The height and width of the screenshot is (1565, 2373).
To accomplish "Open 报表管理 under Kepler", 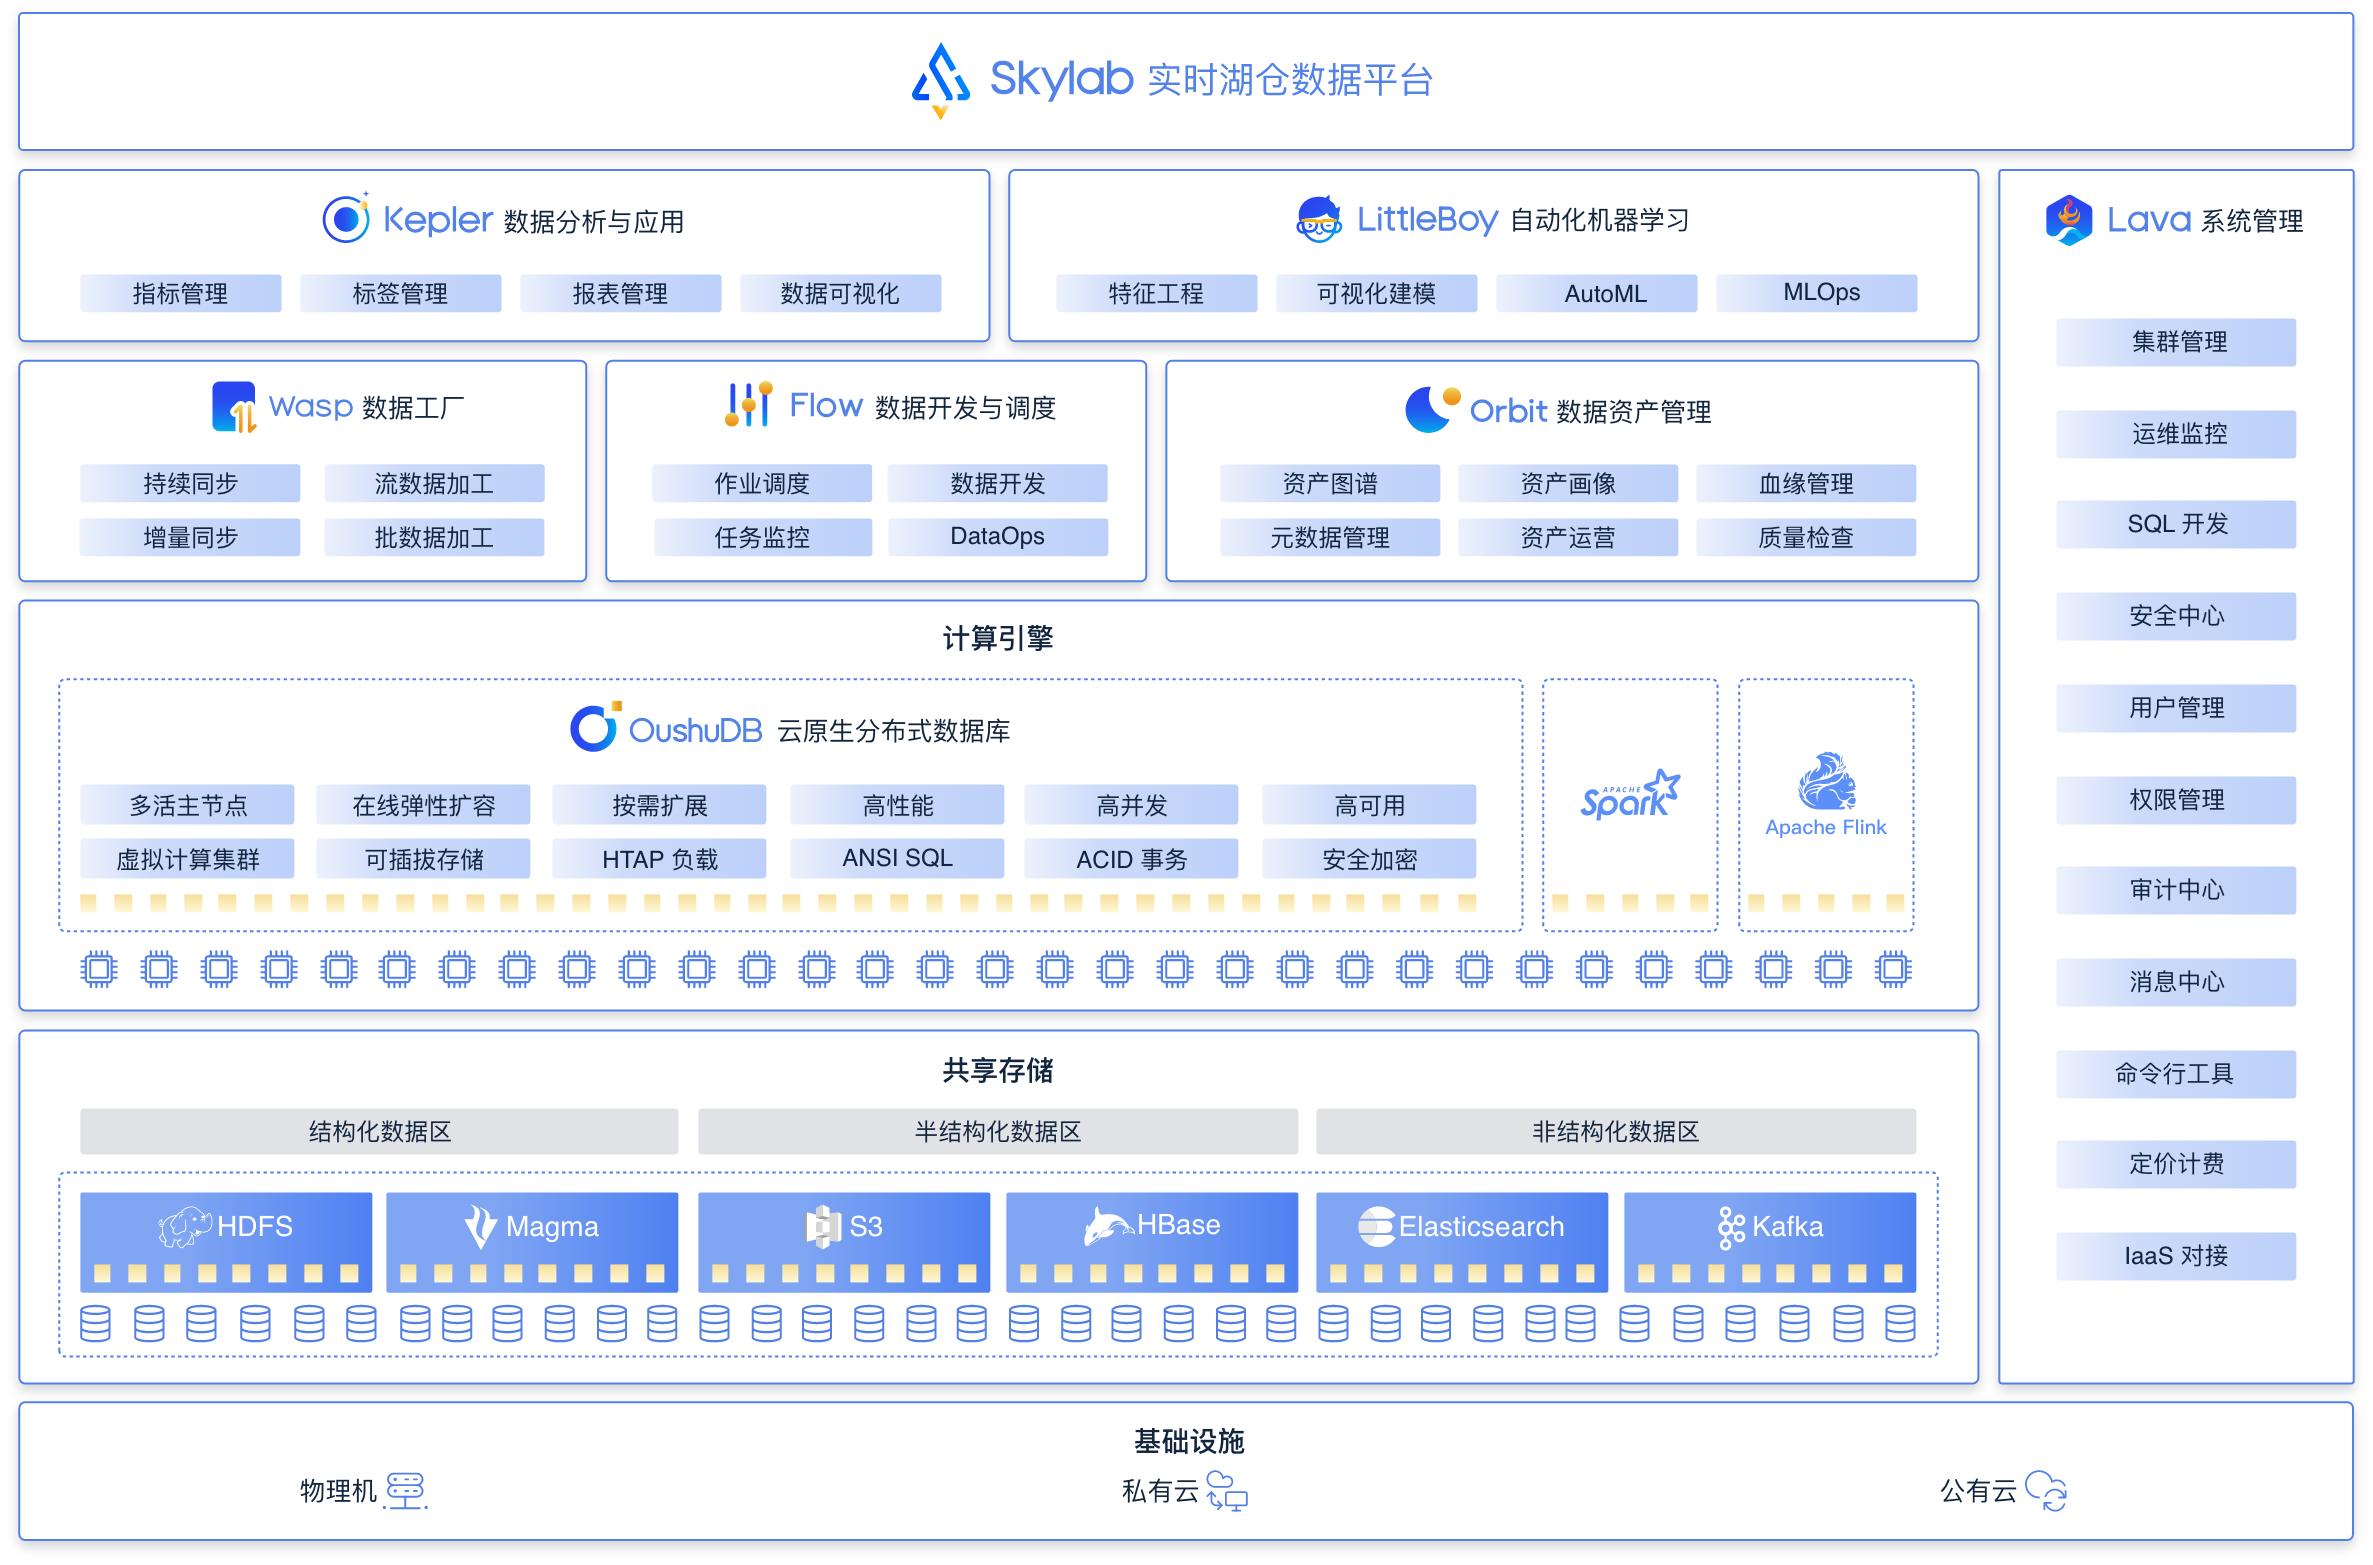I will 621,293.
